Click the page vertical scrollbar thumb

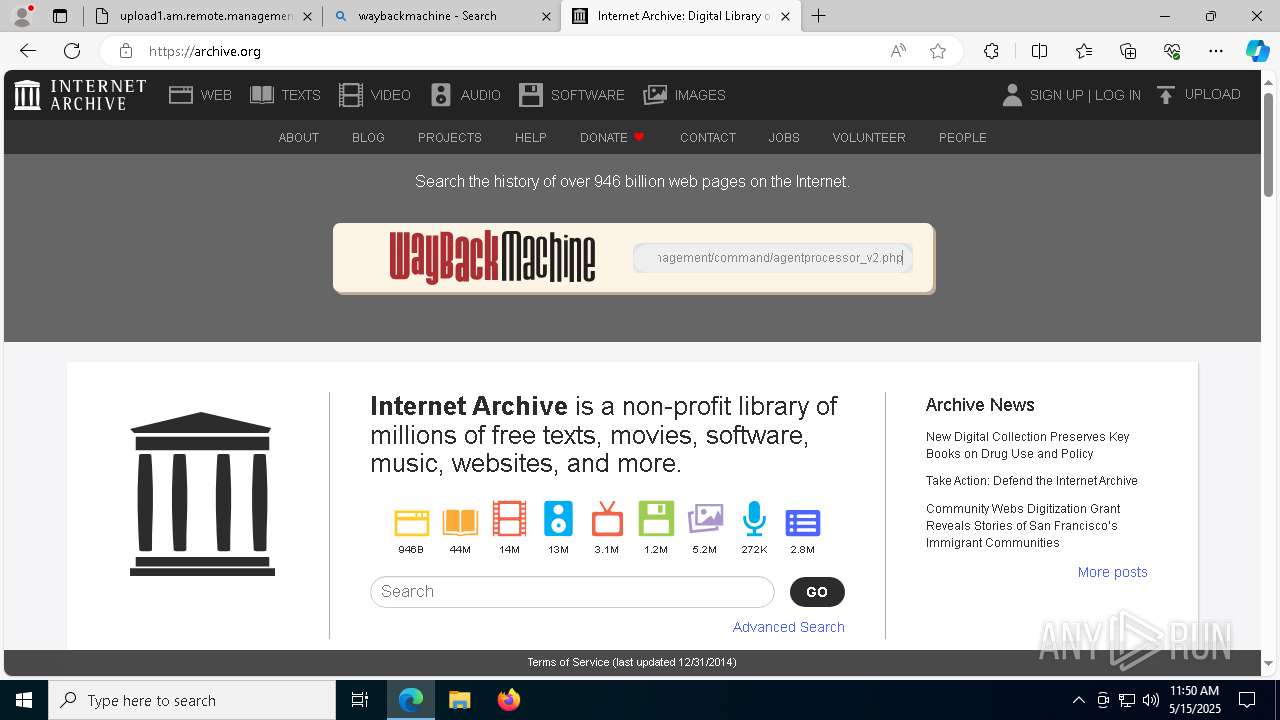click(x=1269, y=146)
